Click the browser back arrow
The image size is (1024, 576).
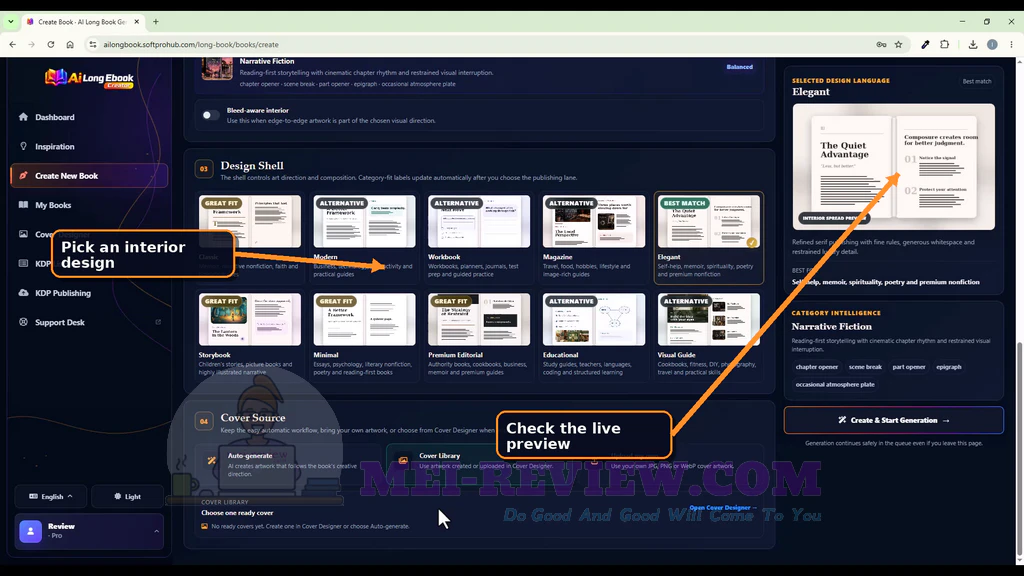12,44
